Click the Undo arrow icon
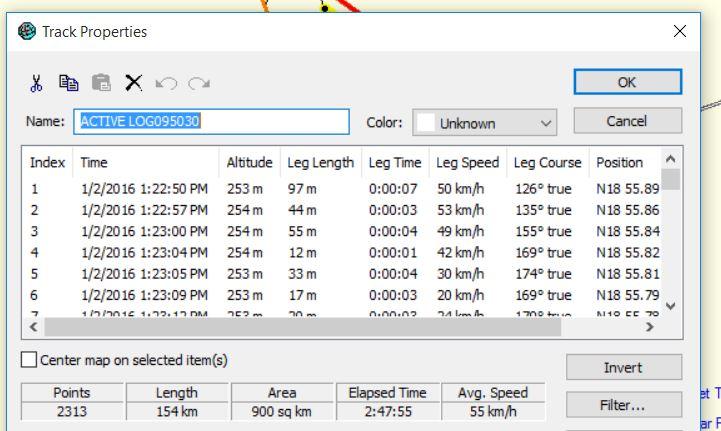The height and width of the screenshot is (431, 721). 166,83
